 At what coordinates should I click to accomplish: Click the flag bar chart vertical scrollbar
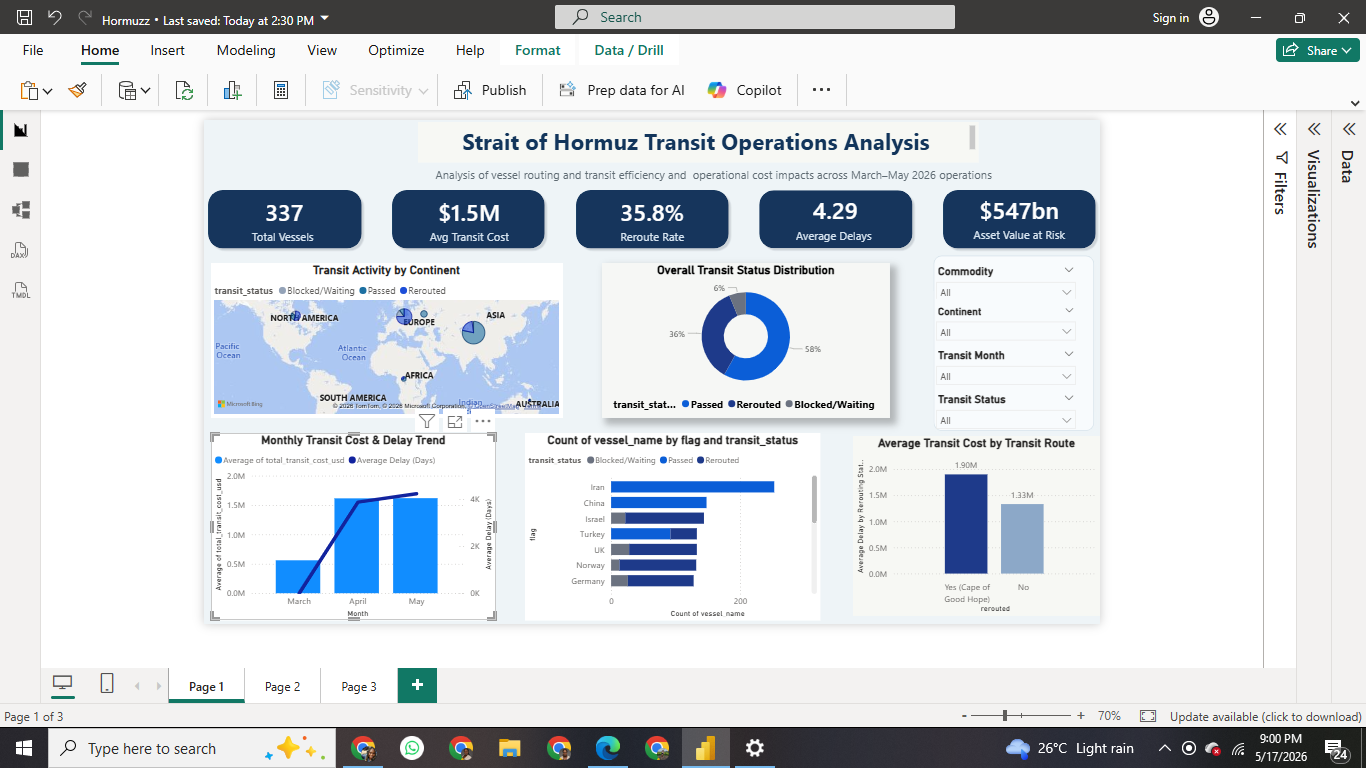tap(814, 500)
